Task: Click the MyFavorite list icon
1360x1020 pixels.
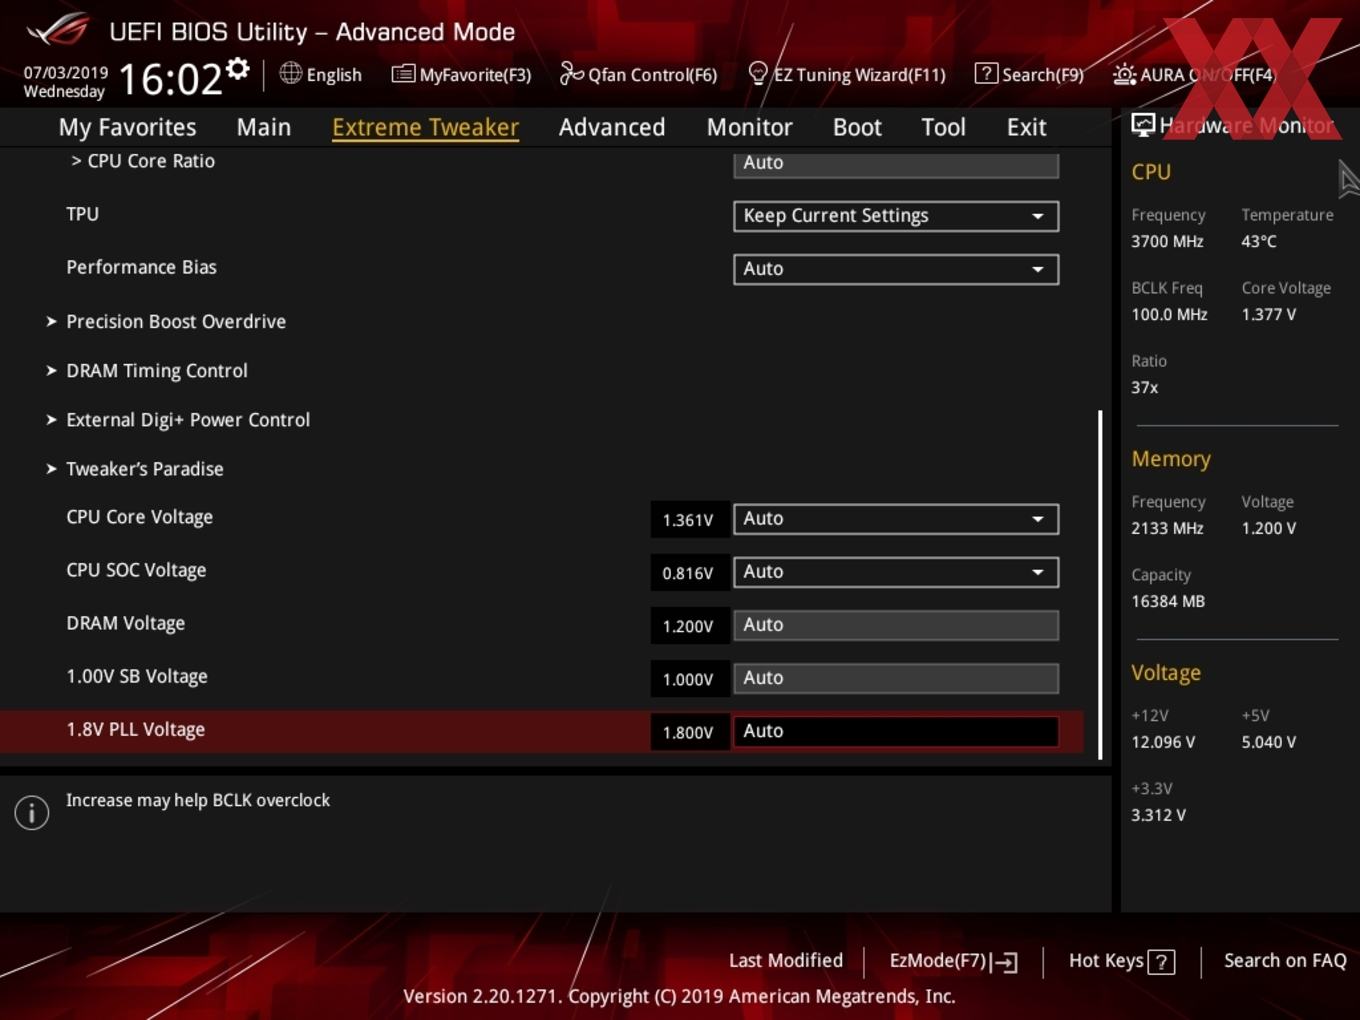Action: click(x=403, y=74)
